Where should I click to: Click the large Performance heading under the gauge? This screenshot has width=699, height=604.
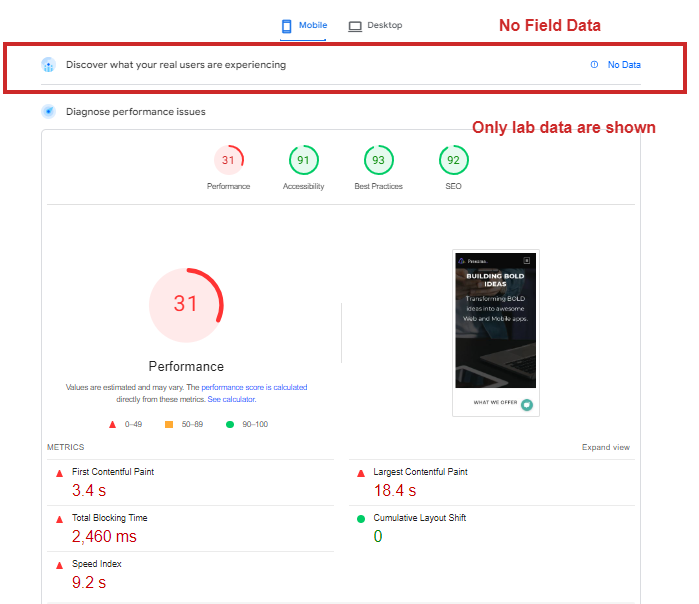[186, 366]
